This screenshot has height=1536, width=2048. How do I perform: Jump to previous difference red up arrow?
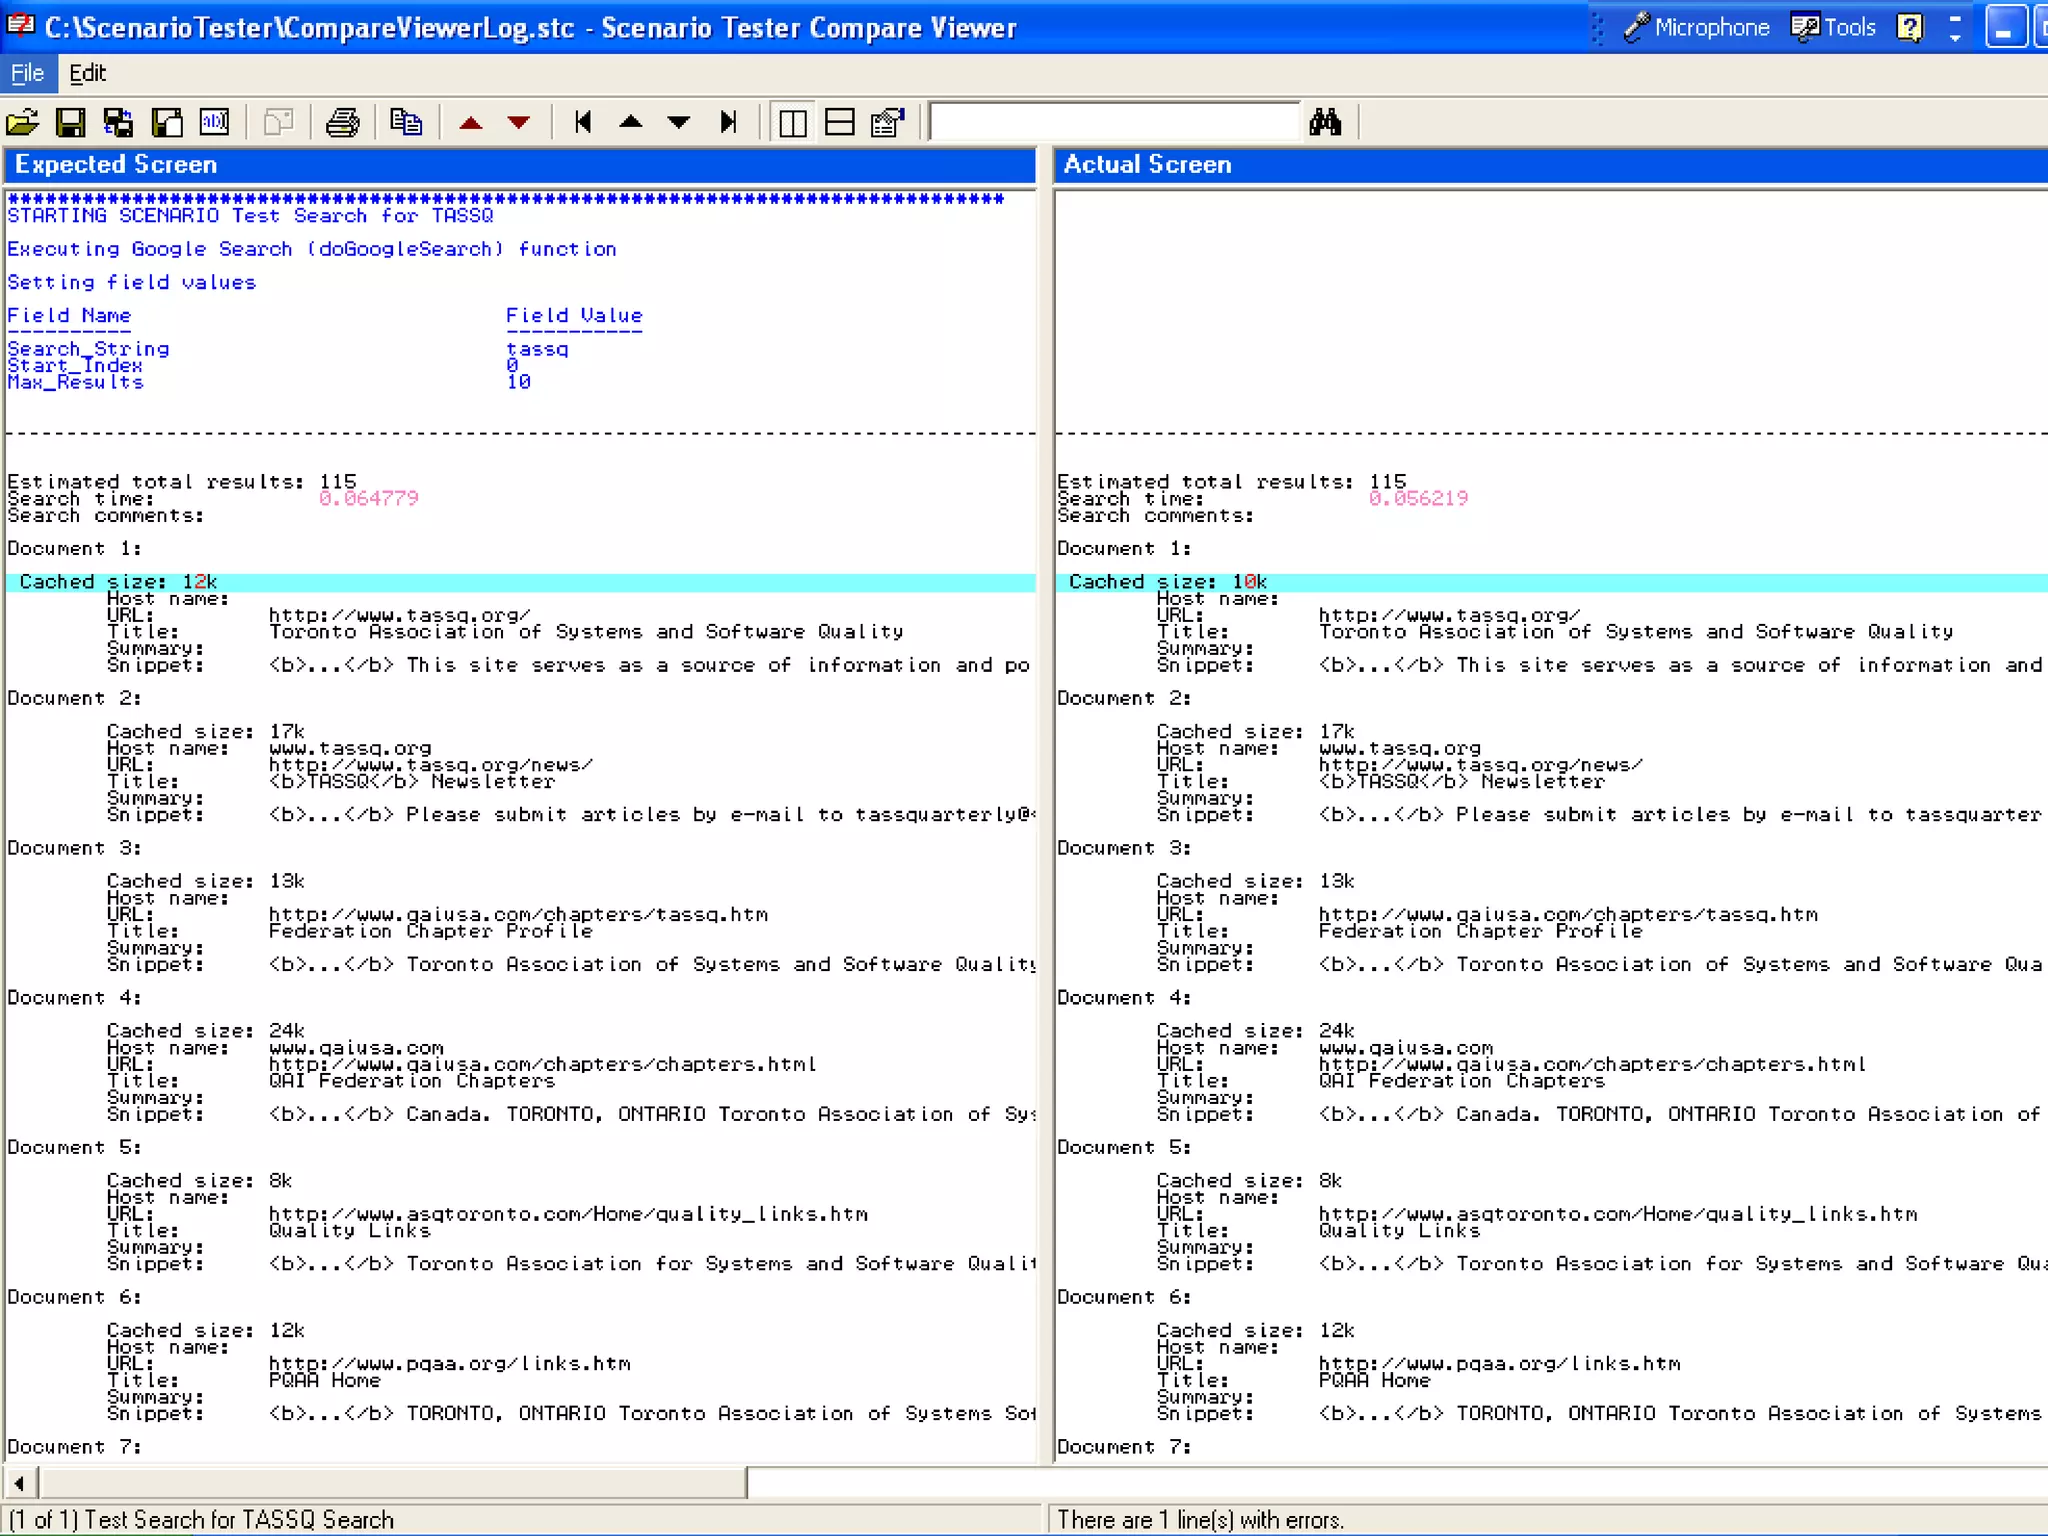pyautogui.click(x=470, y=123)
